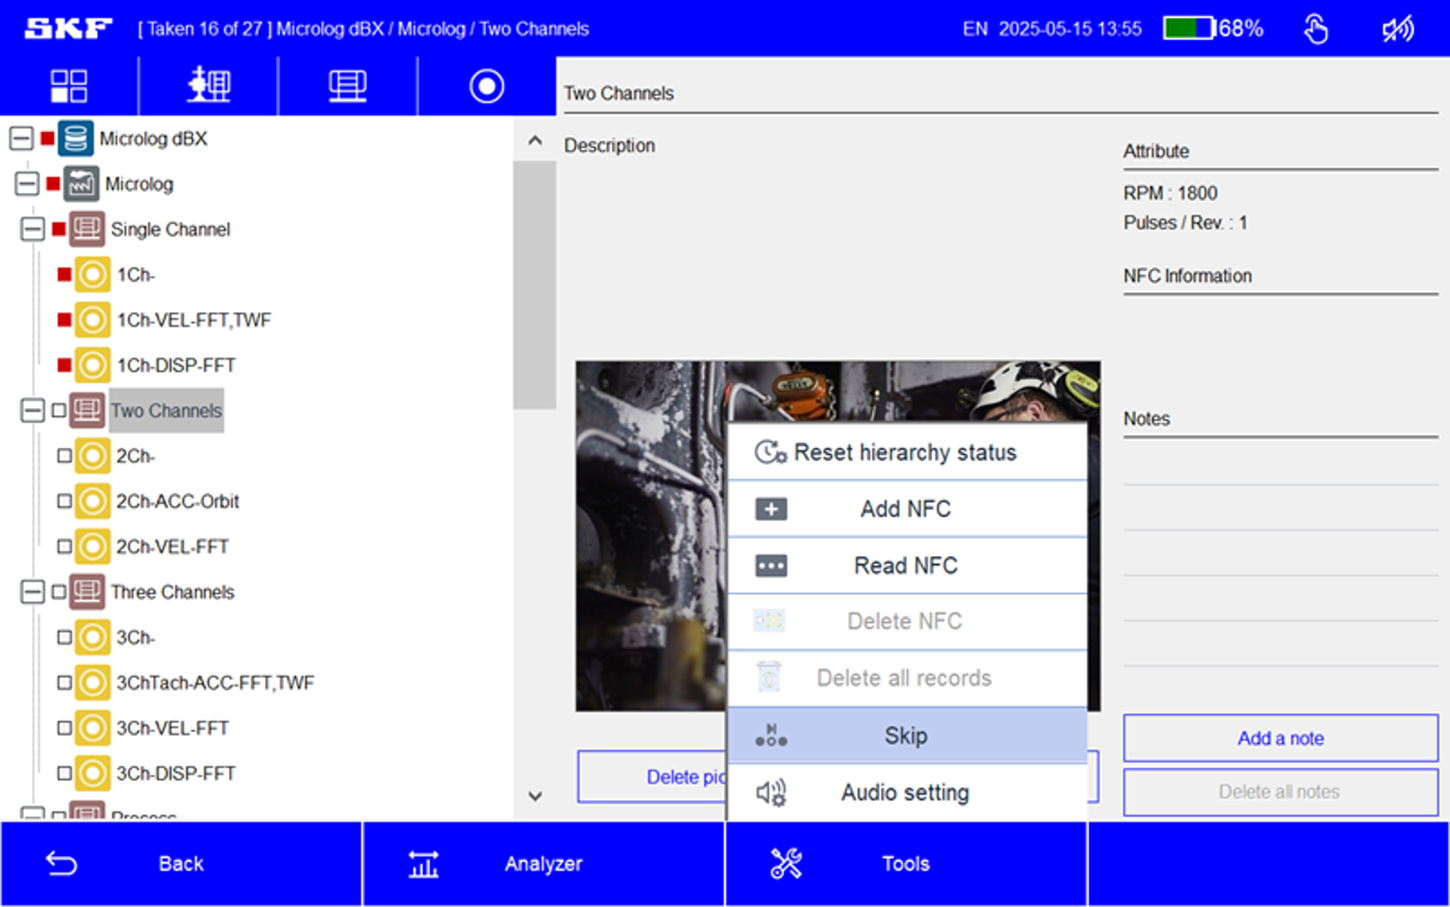The width and height of the screenshot is (1450, 907).
Task: Click the hierarchy tree scrollbar thumb
Action: click(534, 285)
